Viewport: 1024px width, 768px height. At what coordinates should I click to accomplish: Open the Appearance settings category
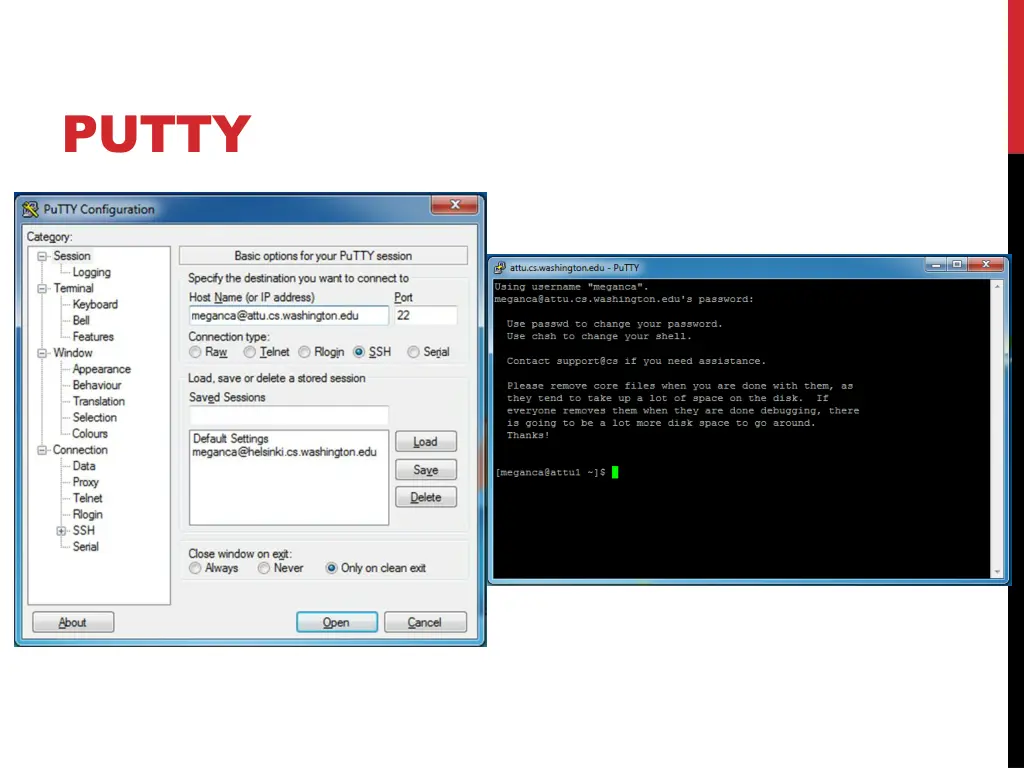[101, 369]
